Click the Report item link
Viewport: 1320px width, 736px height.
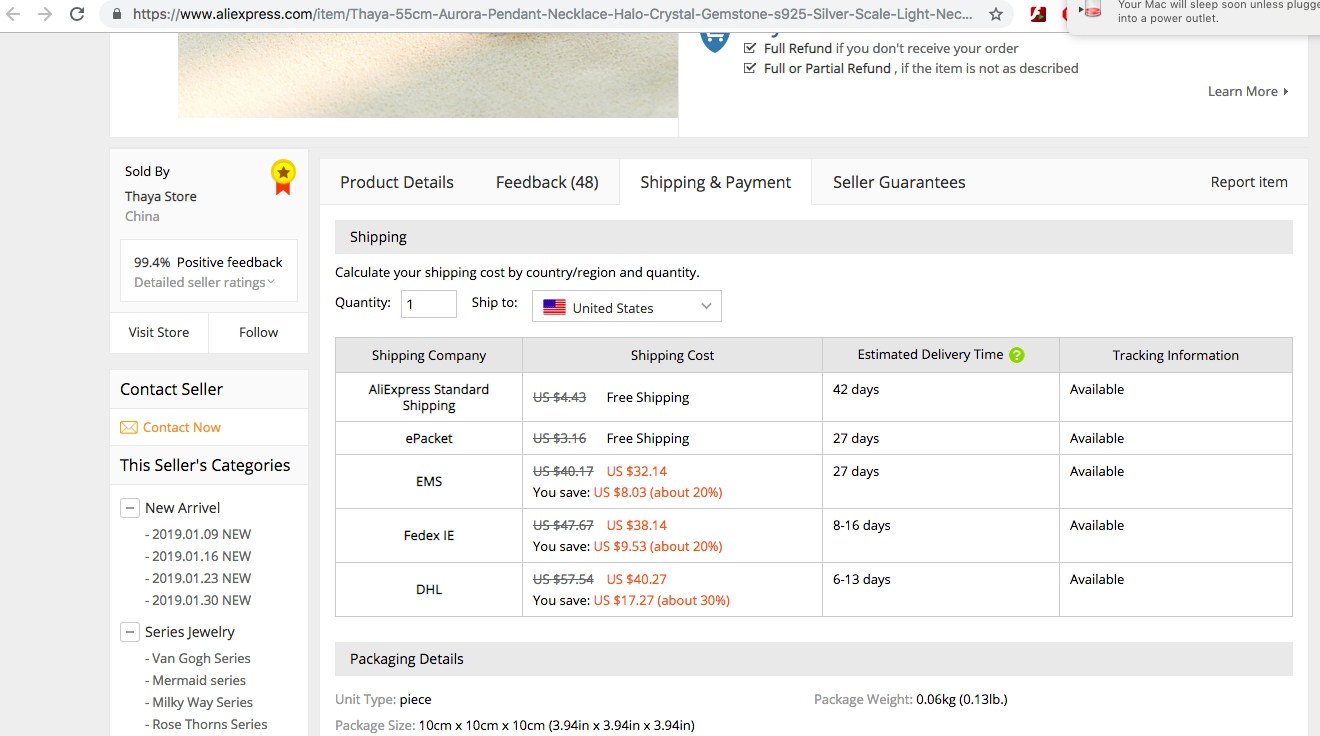click(1249, 182)
